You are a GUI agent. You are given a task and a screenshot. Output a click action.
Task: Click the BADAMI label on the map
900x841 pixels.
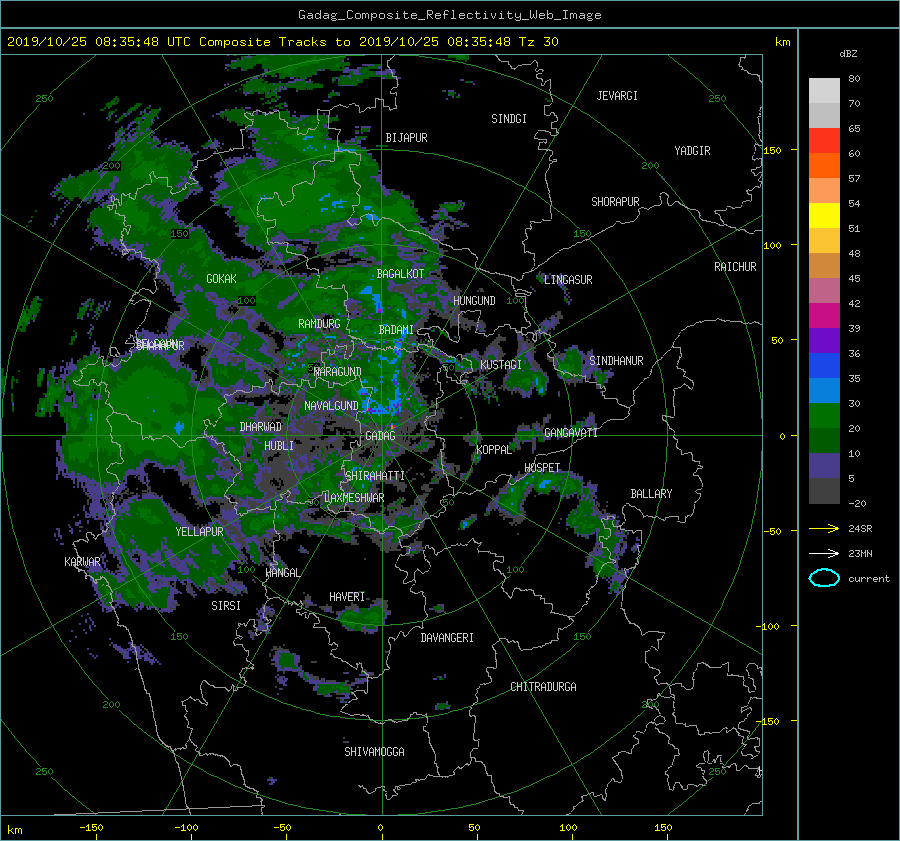click(396, 330)
